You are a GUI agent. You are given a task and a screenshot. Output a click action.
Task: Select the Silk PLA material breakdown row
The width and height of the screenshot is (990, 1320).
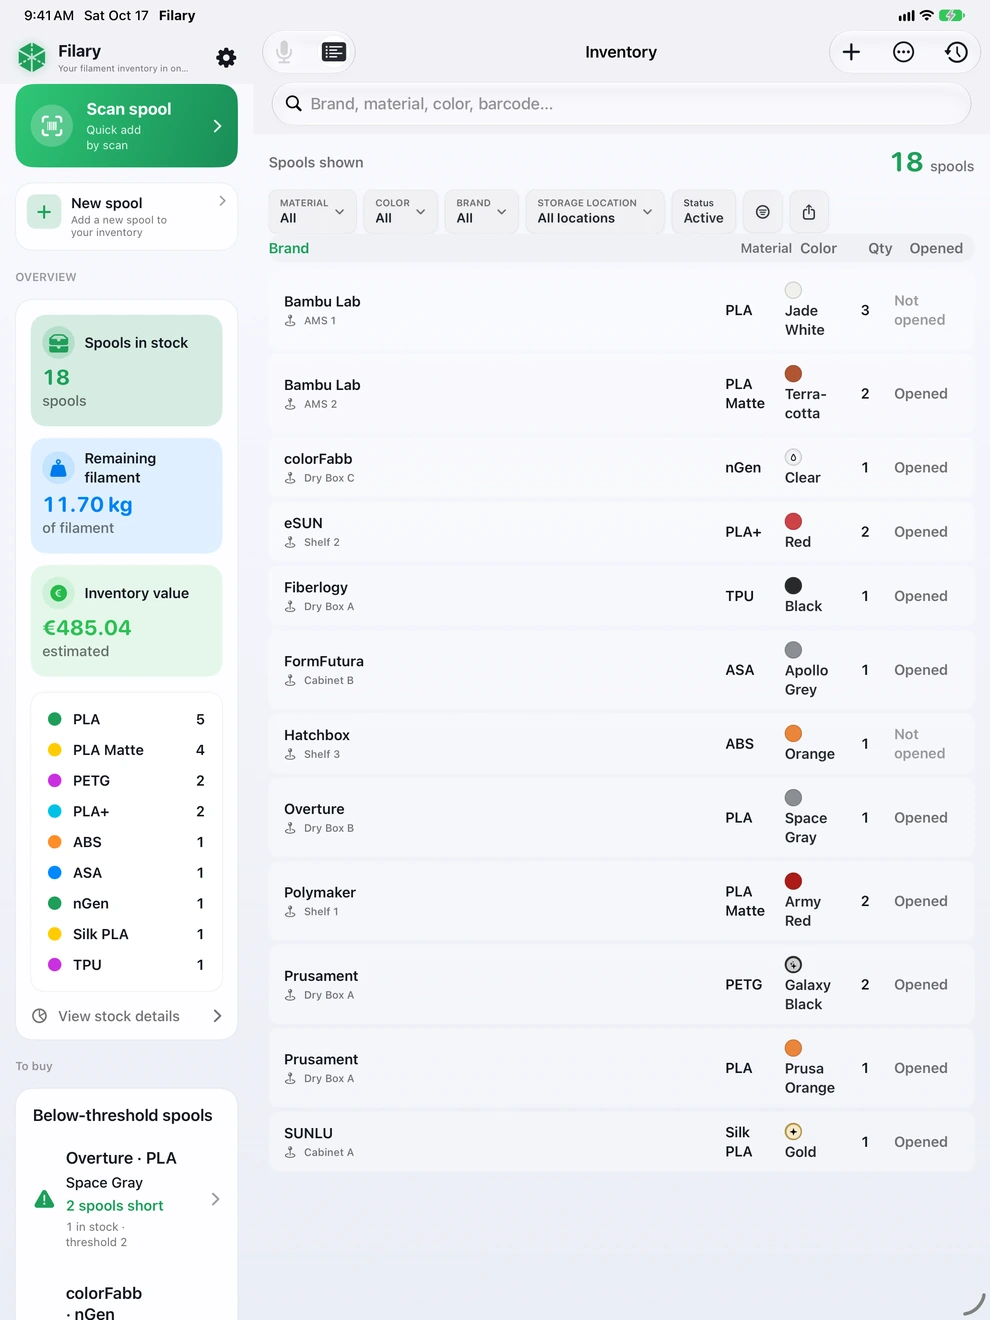127,934
